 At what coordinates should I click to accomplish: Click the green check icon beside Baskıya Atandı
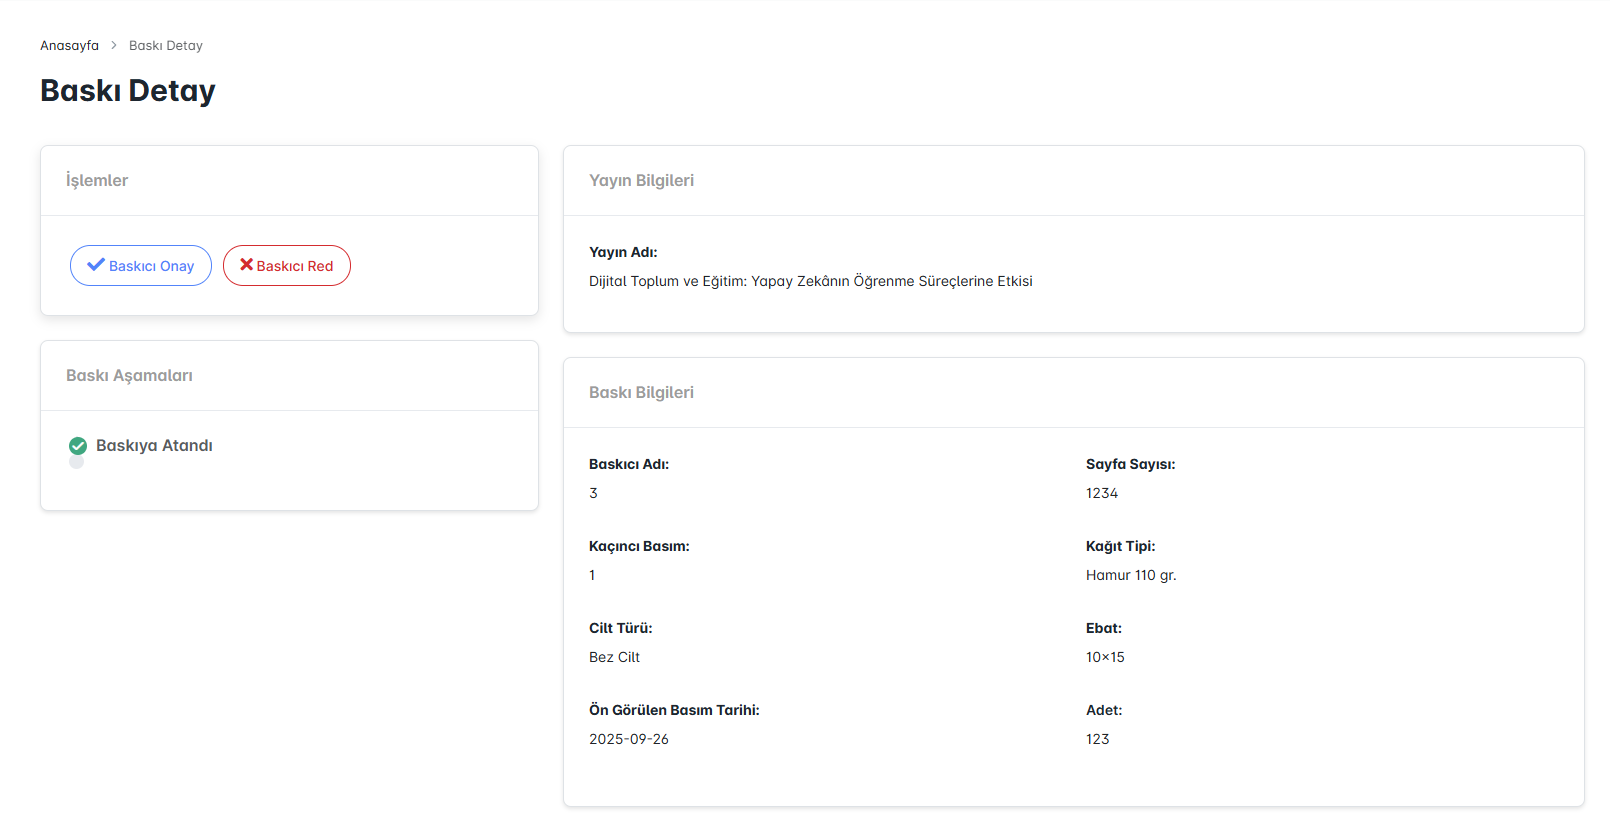point(78,446)
